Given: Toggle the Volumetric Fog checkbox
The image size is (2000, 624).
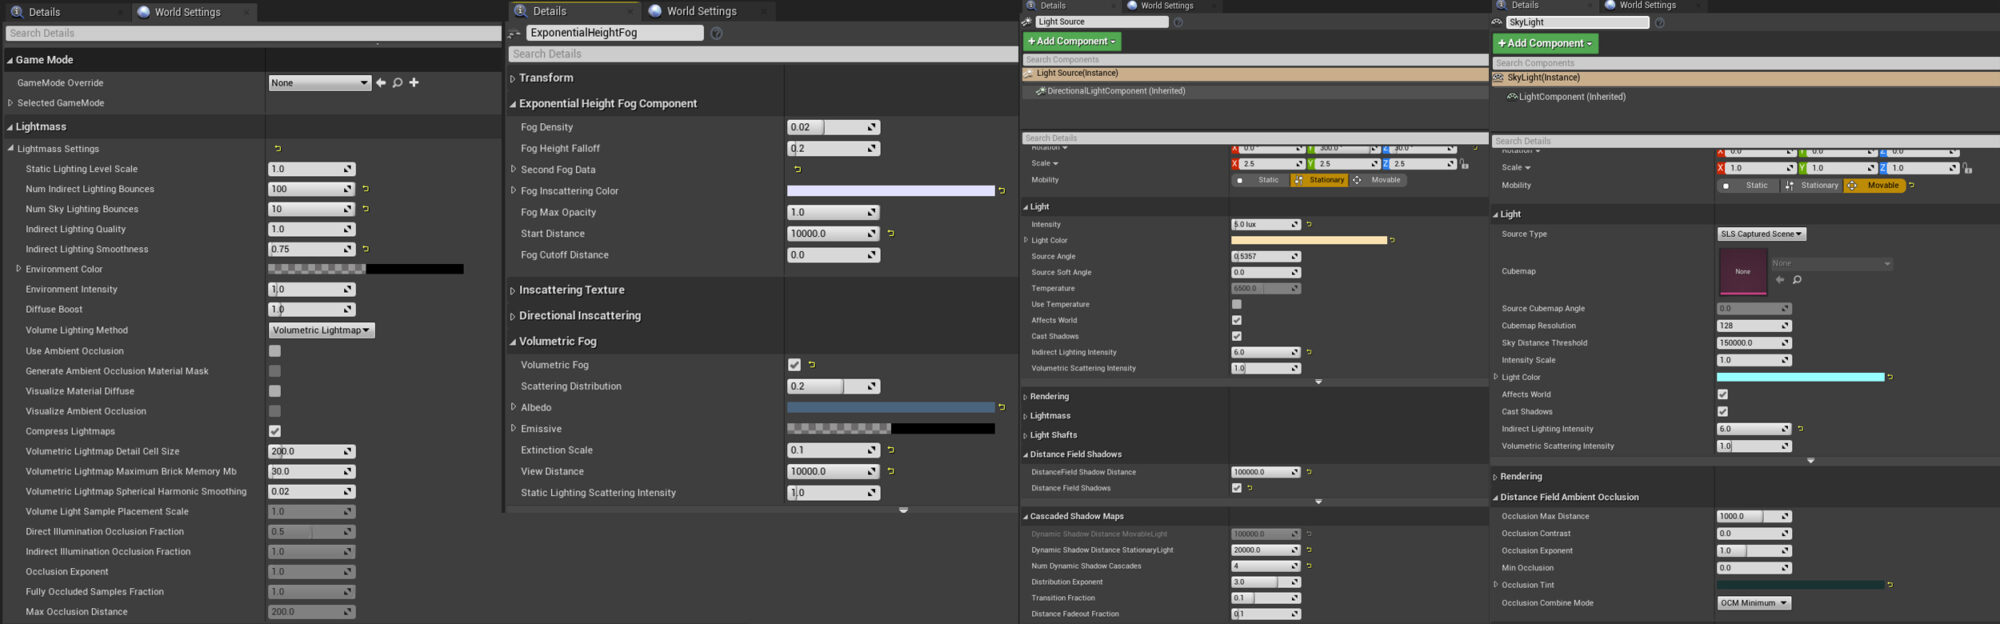Looking at the screenshot, I should pyautogui.click(x=794, y=365).
